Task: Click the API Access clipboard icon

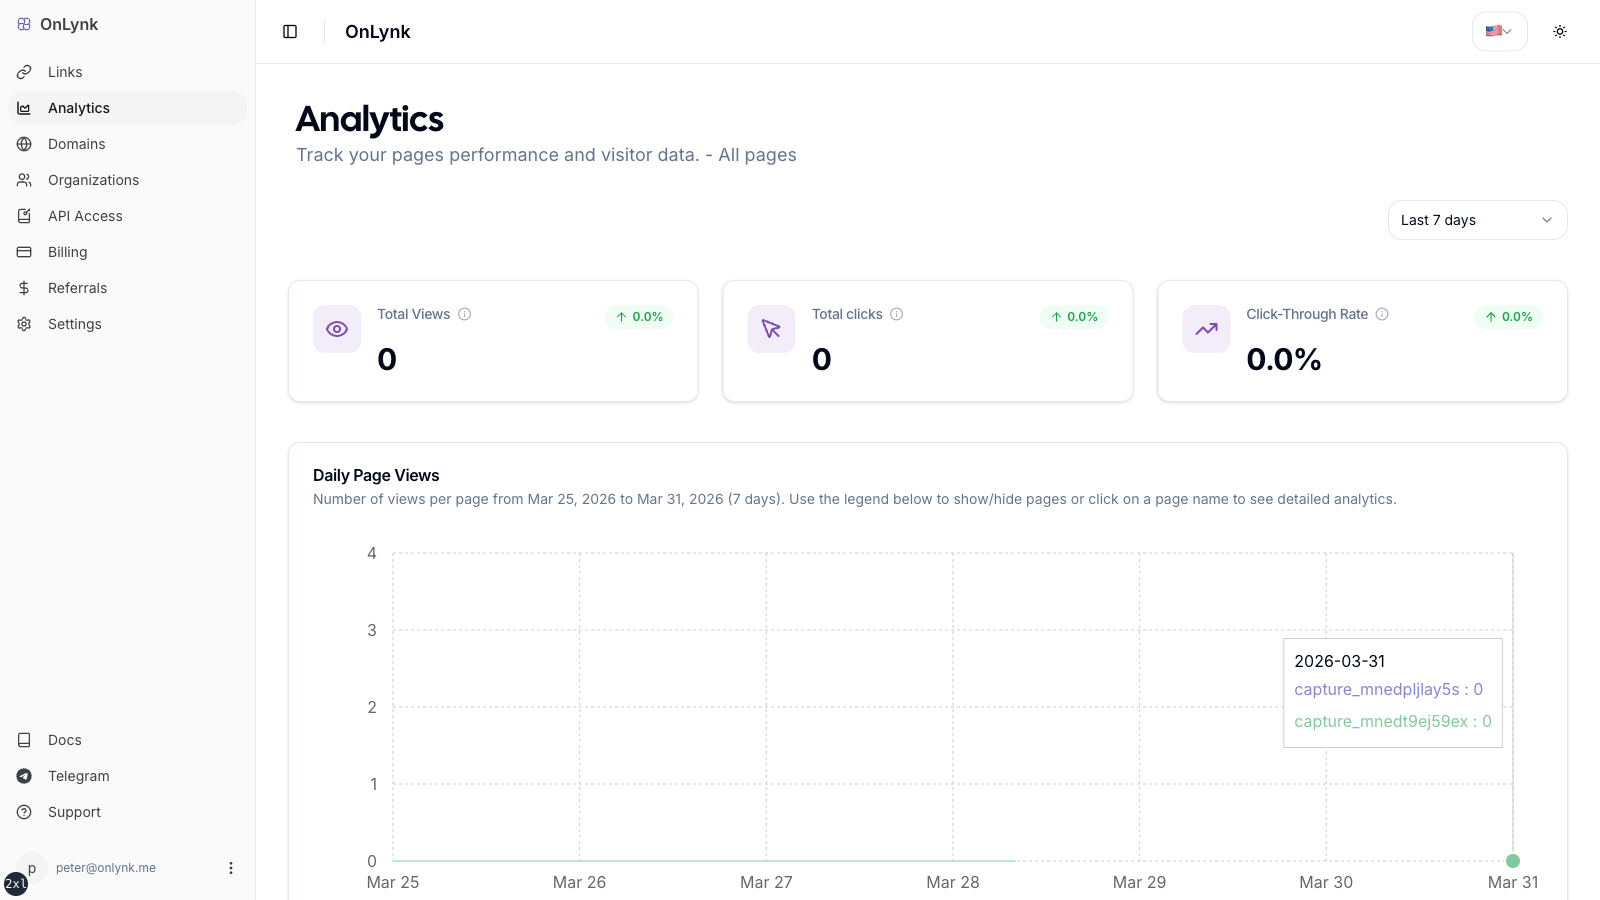Action: [25, 215]
